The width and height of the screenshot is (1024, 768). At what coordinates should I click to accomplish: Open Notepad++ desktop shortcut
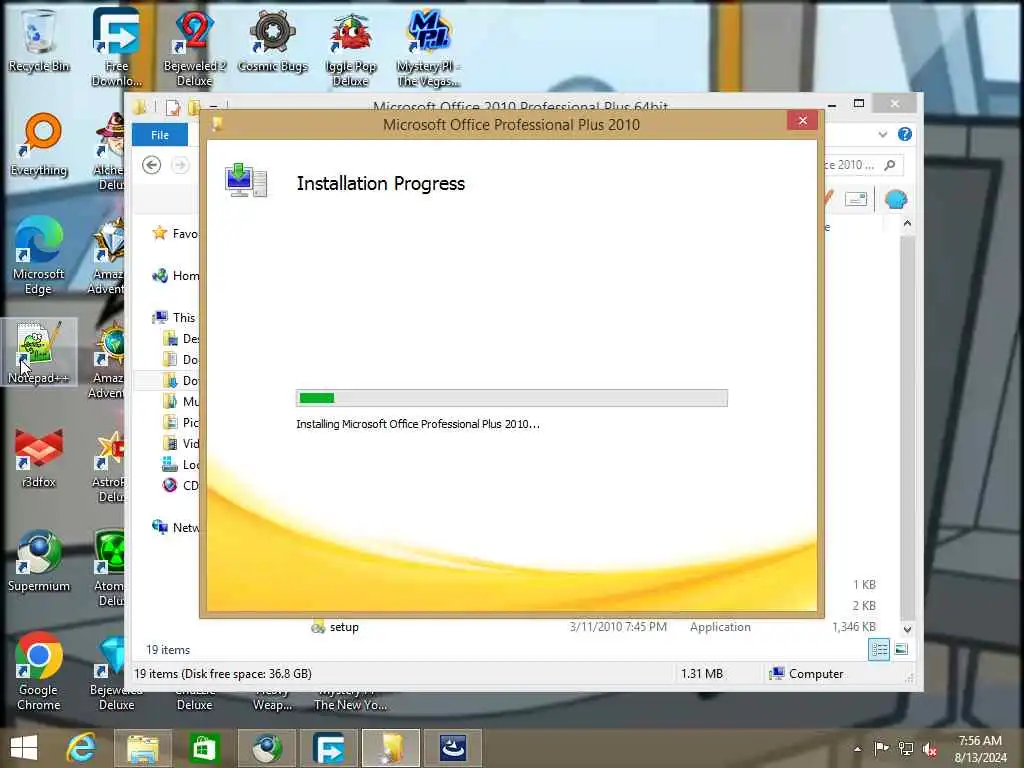click(38, 353)
